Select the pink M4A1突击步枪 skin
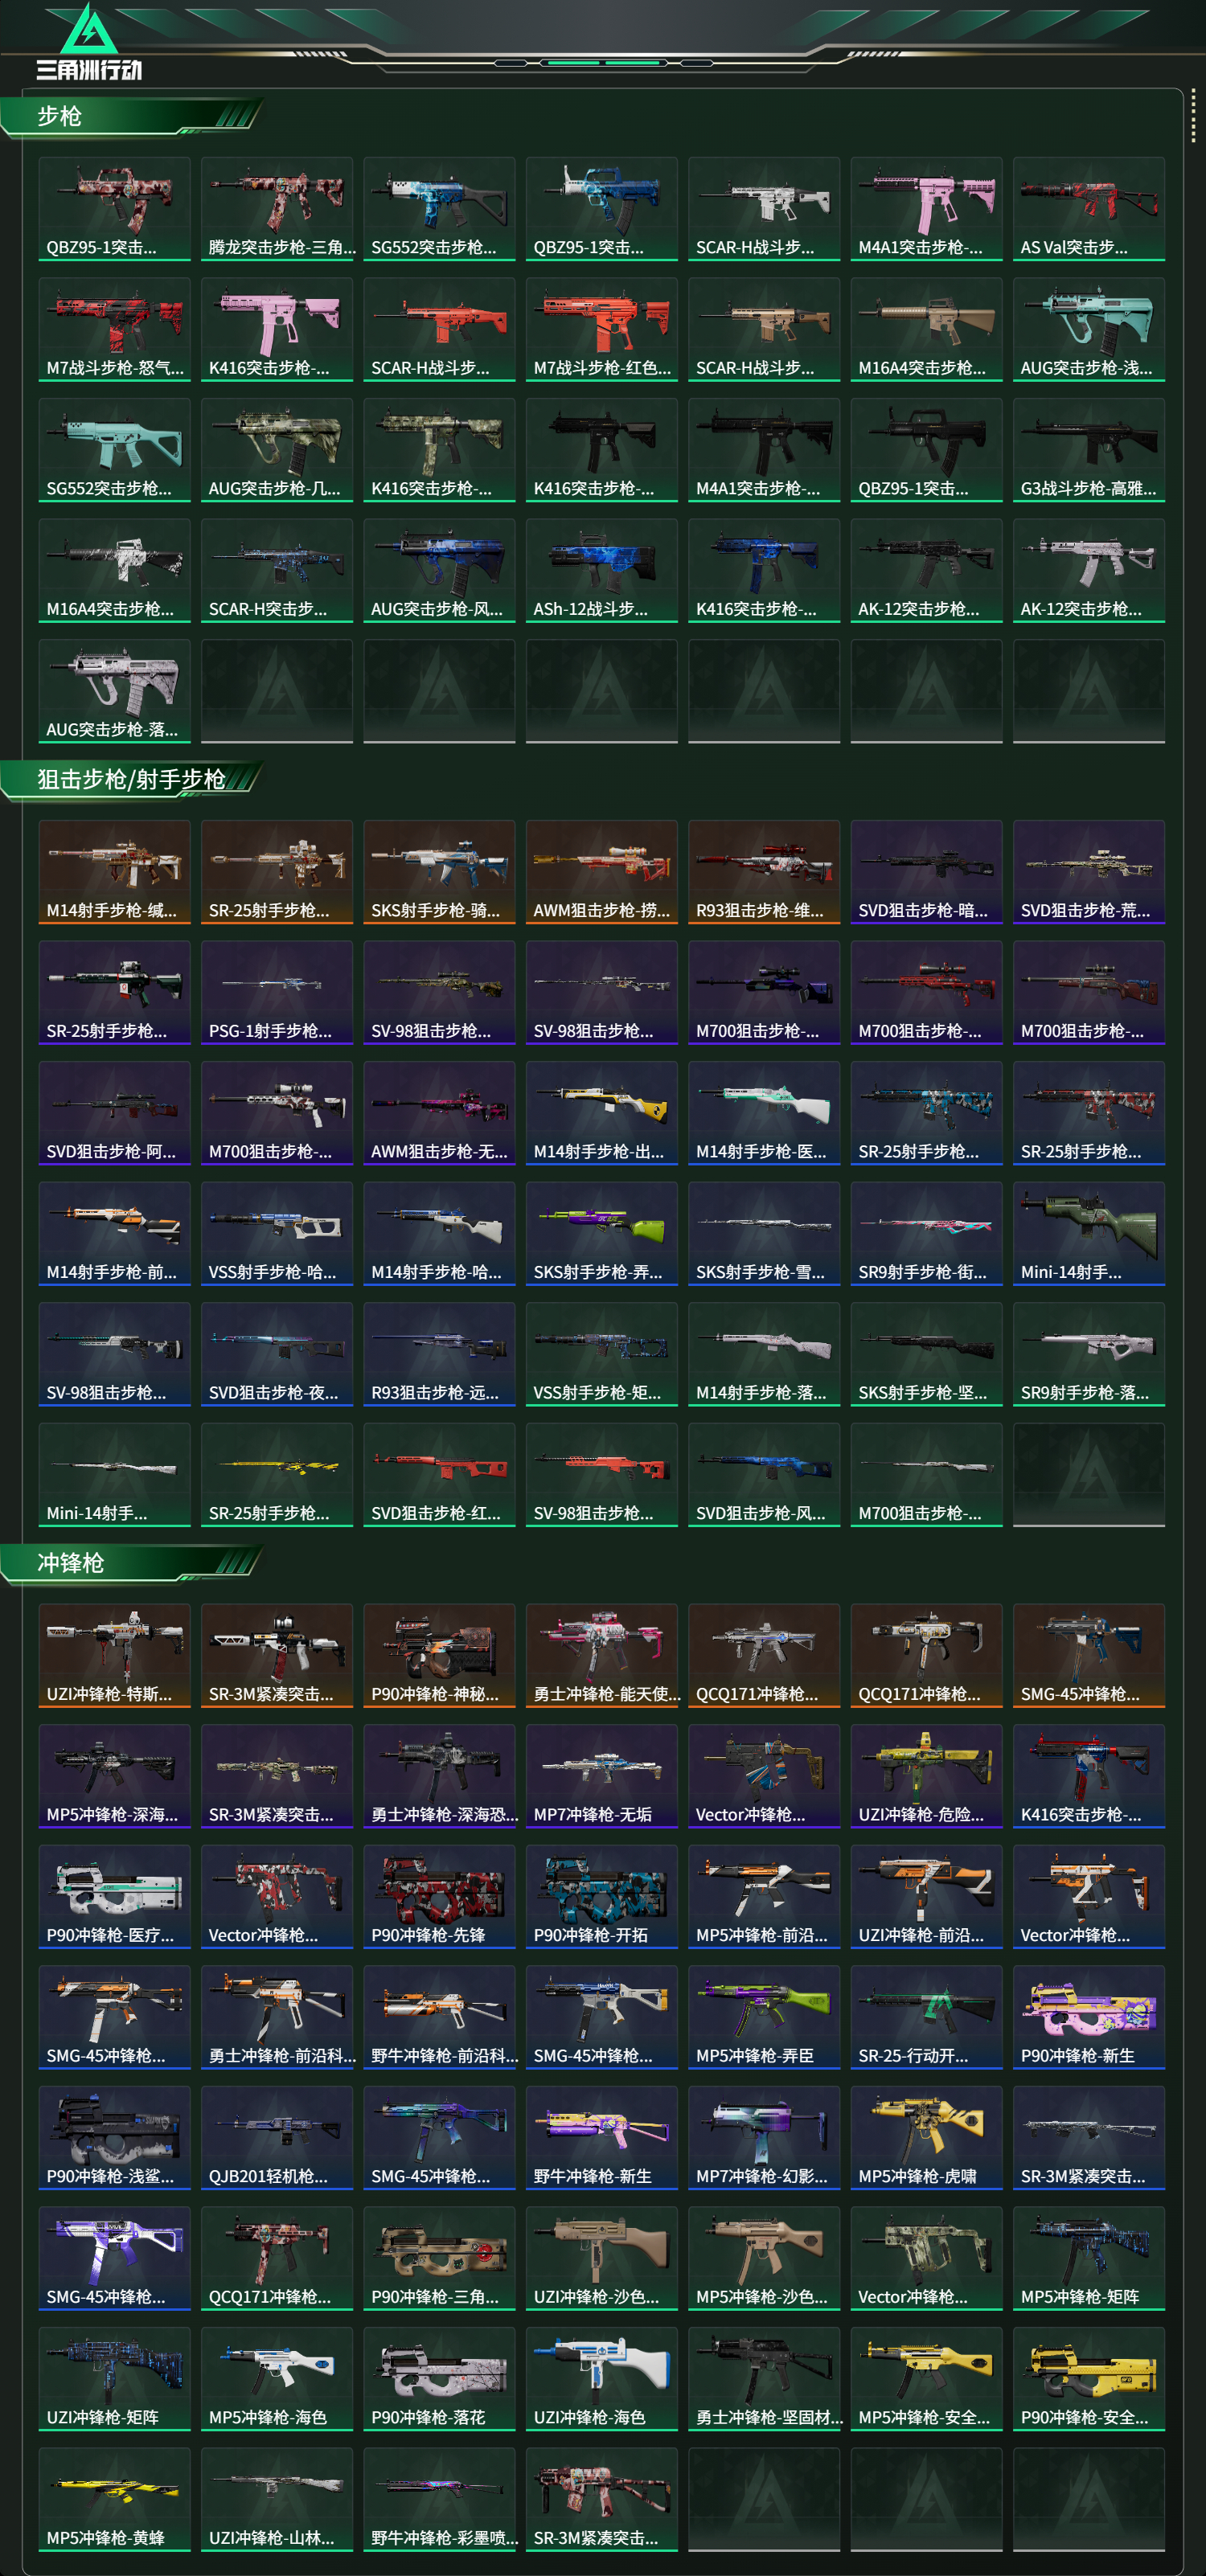The height and width of the screenshot is (2576, 1206). [x=926, y=209]
